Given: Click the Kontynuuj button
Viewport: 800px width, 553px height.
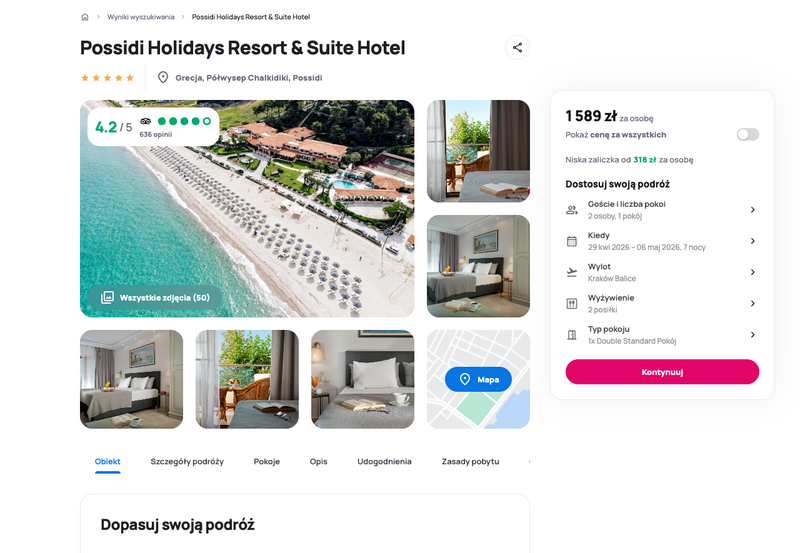Looking at the screenshot, I should pos(662,372).
